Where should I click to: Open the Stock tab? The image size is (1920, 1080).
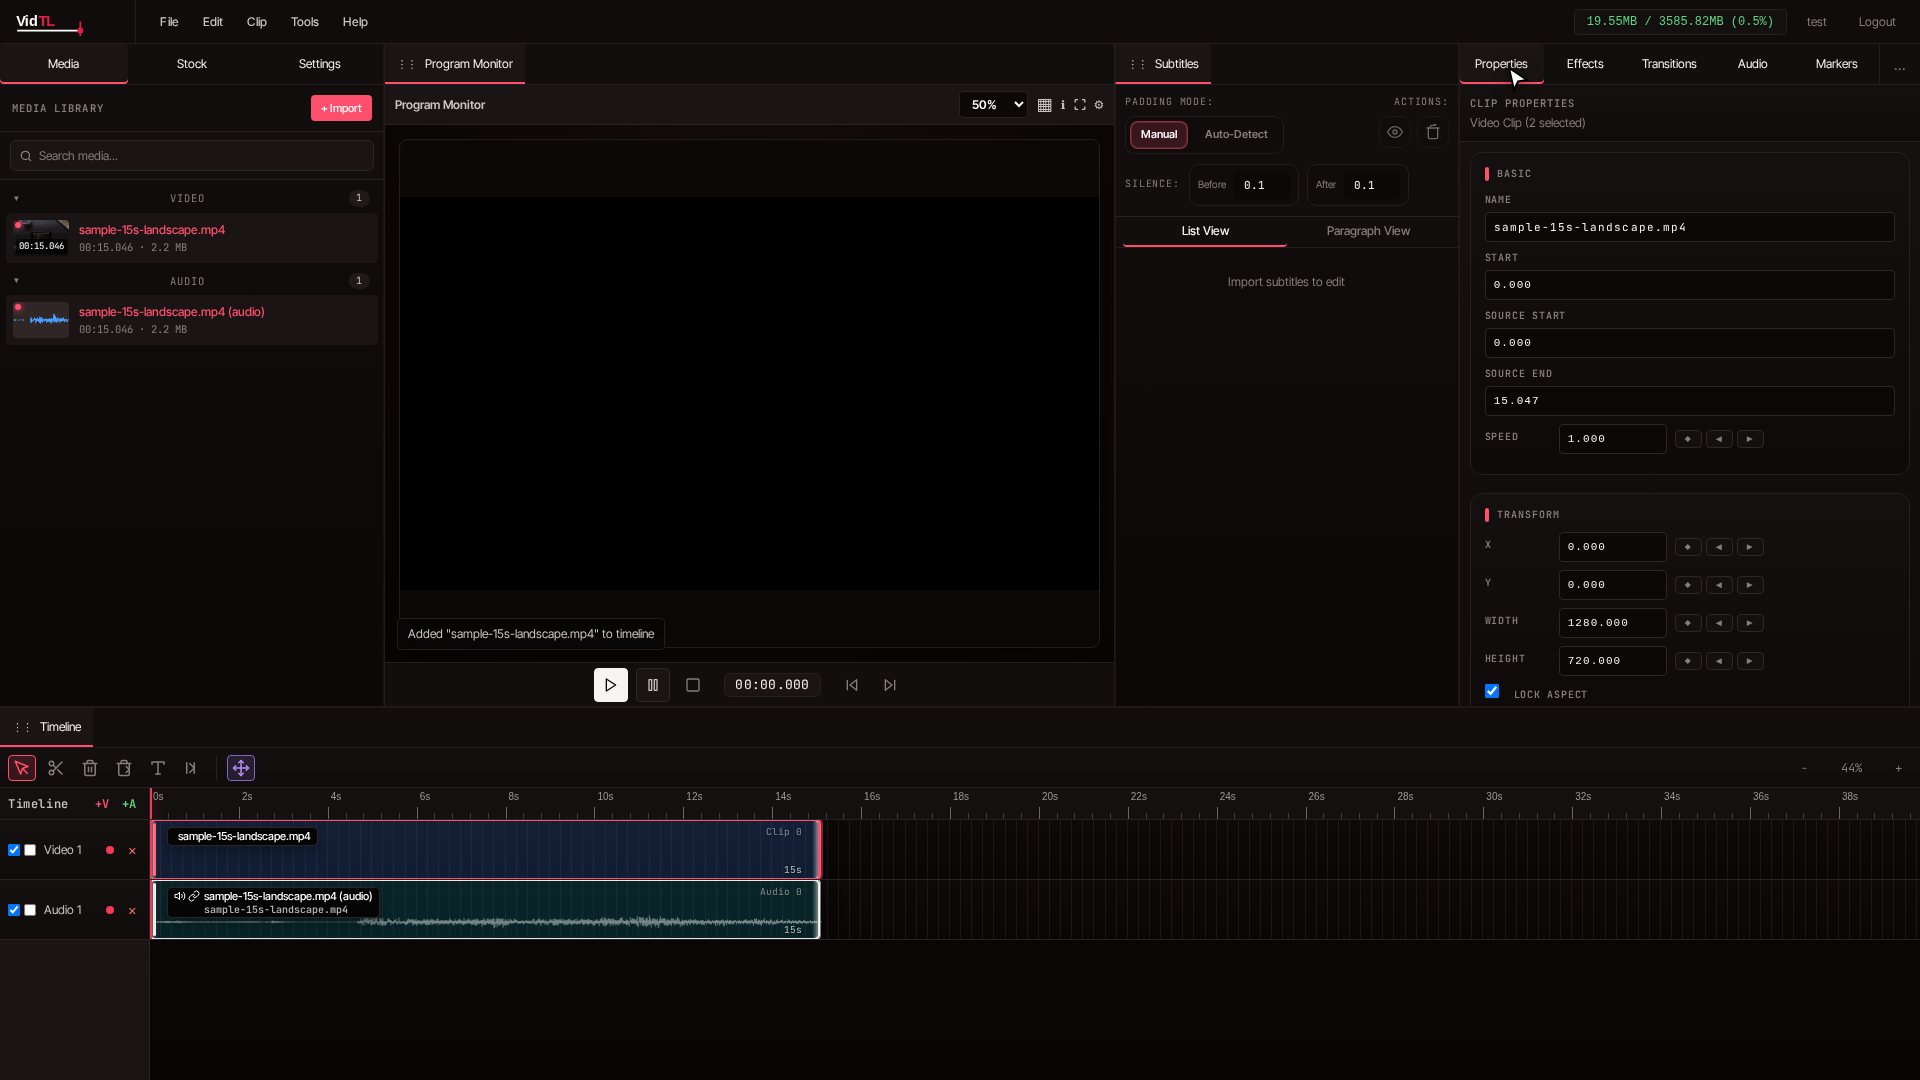[x=192, y=64]
